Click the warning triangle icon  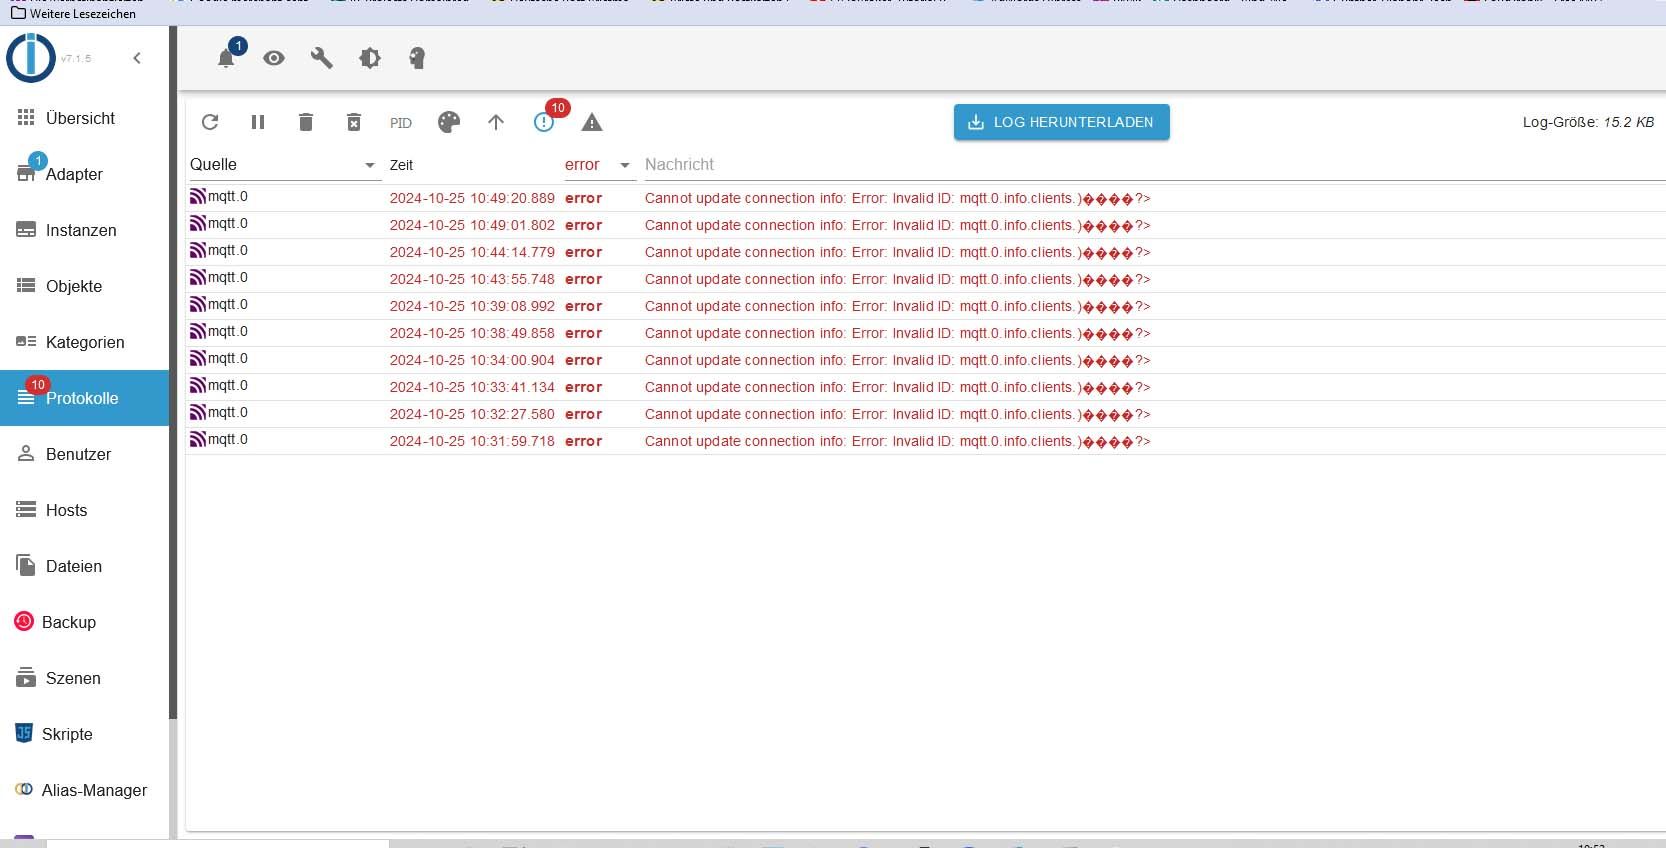tap(592, 122)
